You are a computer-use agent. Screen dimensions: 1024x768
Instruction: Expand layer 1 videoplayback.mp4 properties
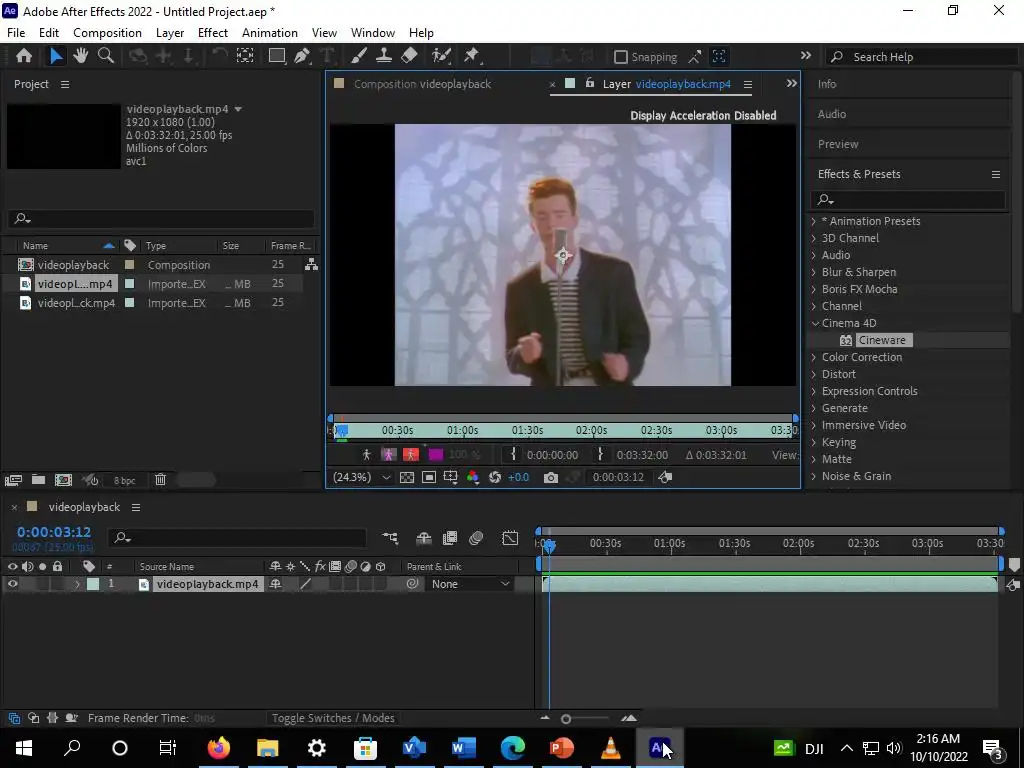[x=77, y=584]
